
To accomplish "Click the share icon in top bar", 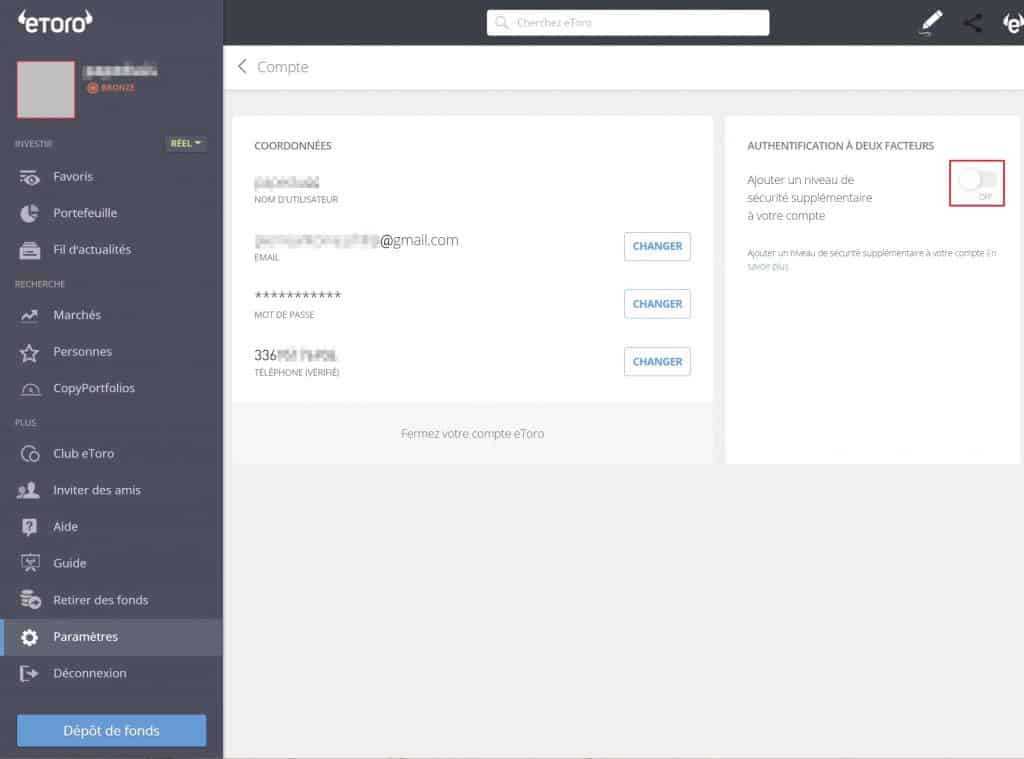I will click(971, 22).
